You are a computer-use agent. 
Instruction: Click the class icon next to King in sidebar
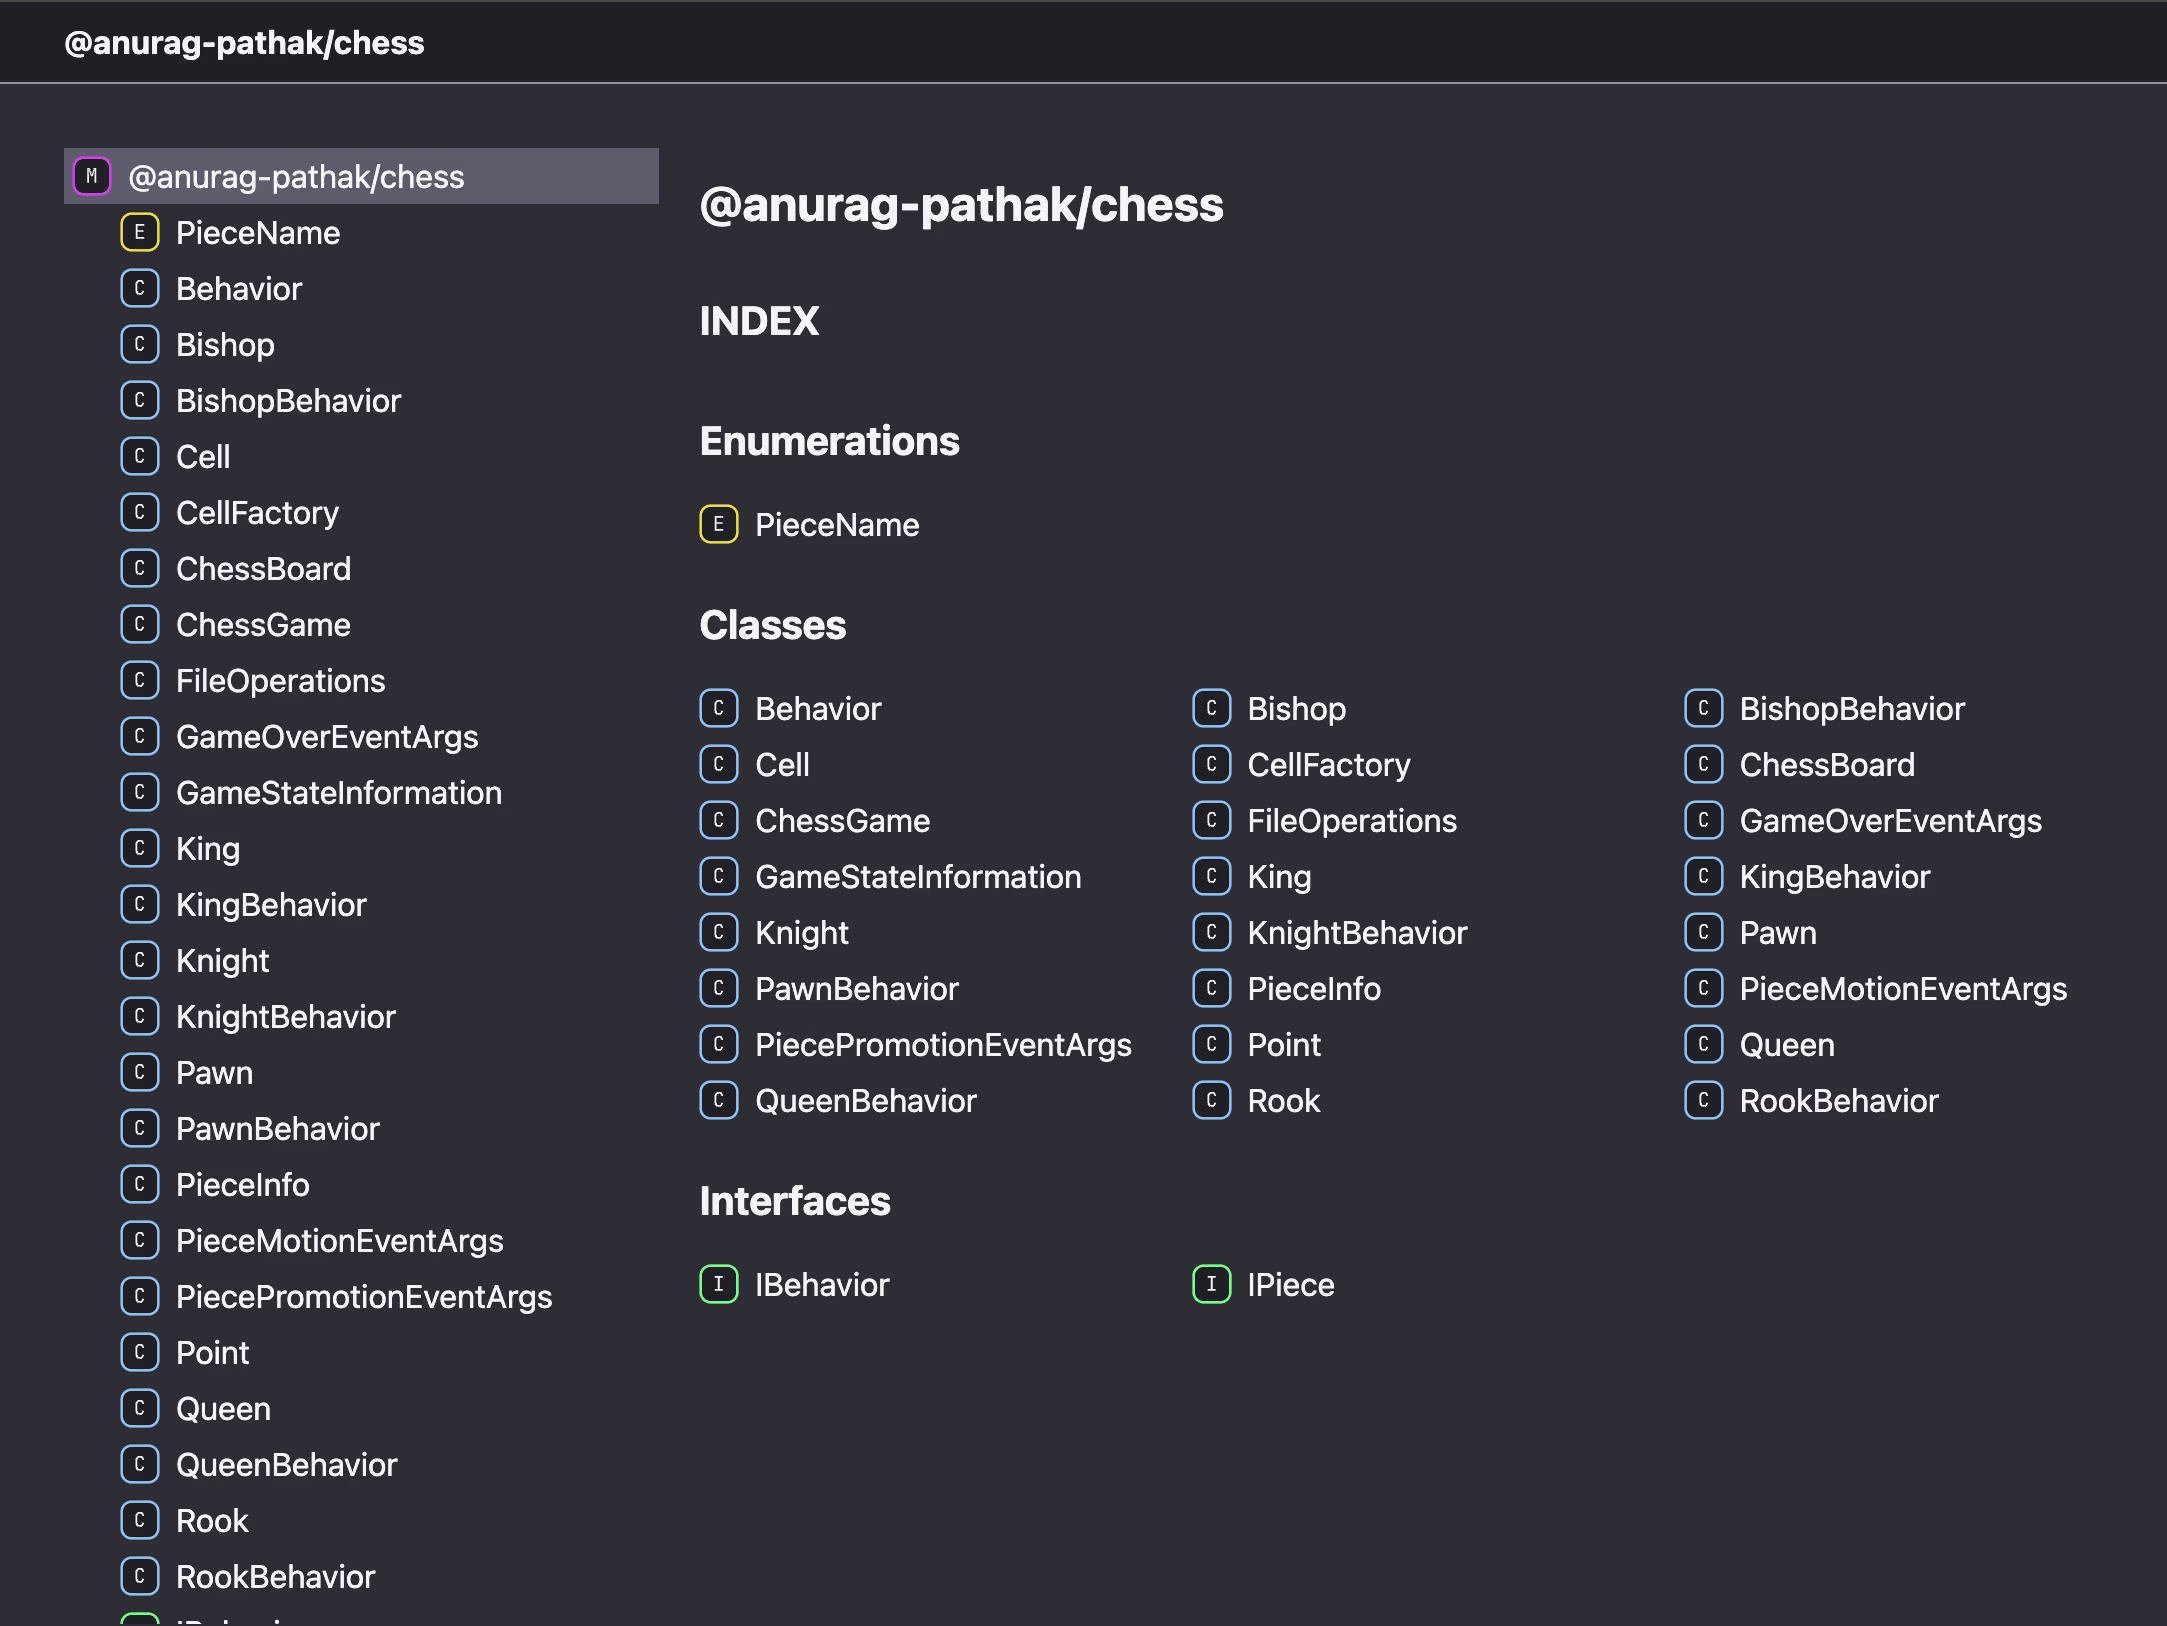coord(140,849)
